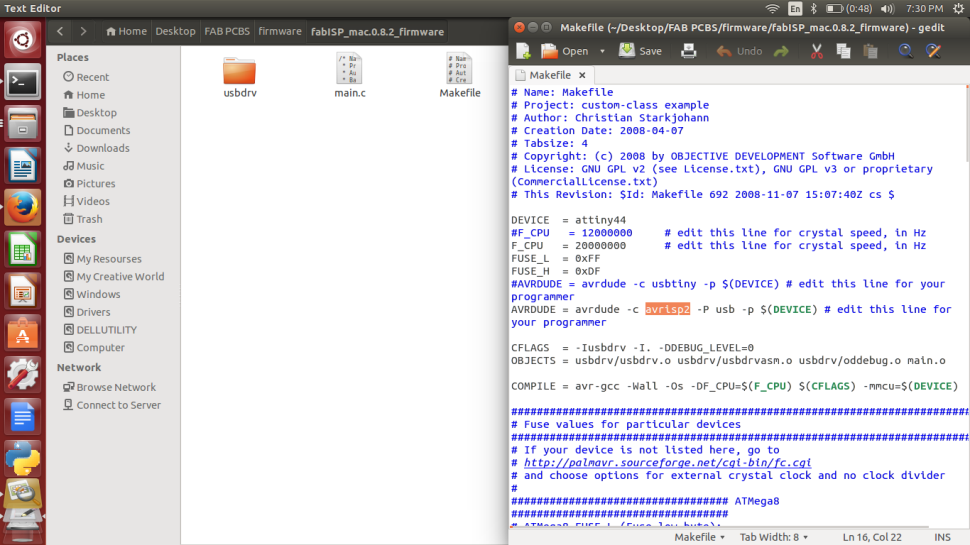Open Home in Places sidebar
Screen dimensions: 970x545
pyautogui.click(x=84, y=95)
